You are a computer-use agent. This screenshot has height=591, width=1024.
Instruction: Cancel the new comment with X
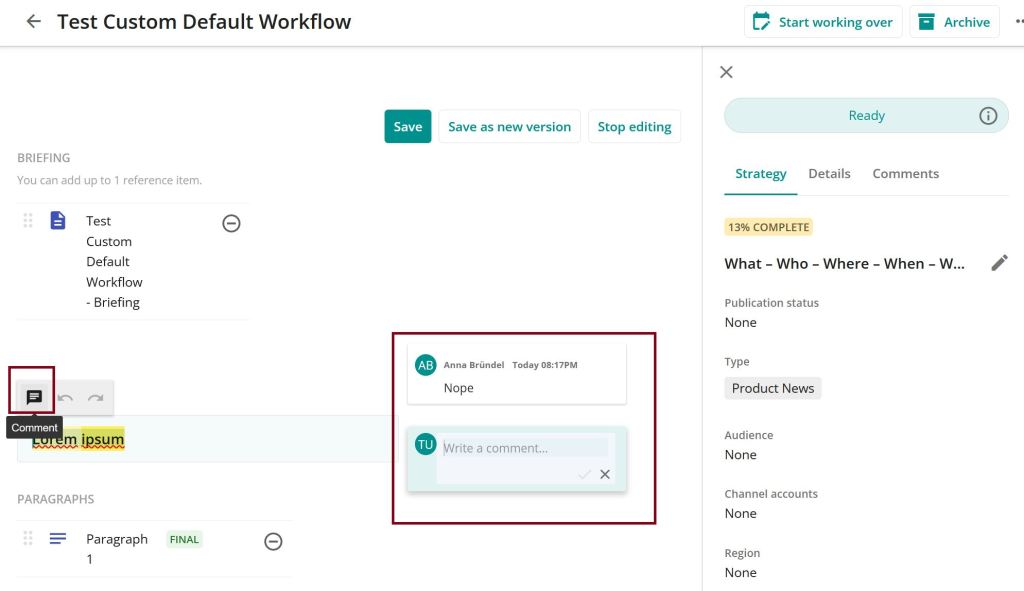coord(605,474)
